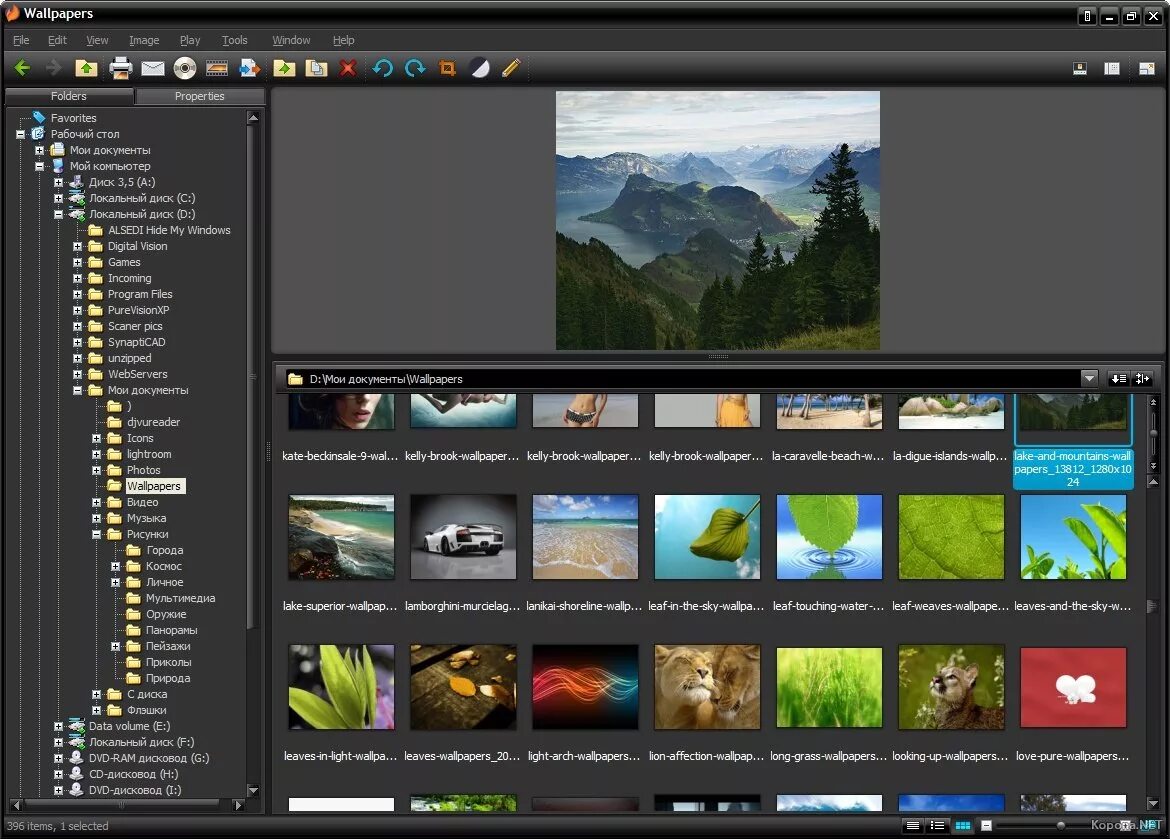Select the love-pure wallpapers thumbnail

[1073, 687]
